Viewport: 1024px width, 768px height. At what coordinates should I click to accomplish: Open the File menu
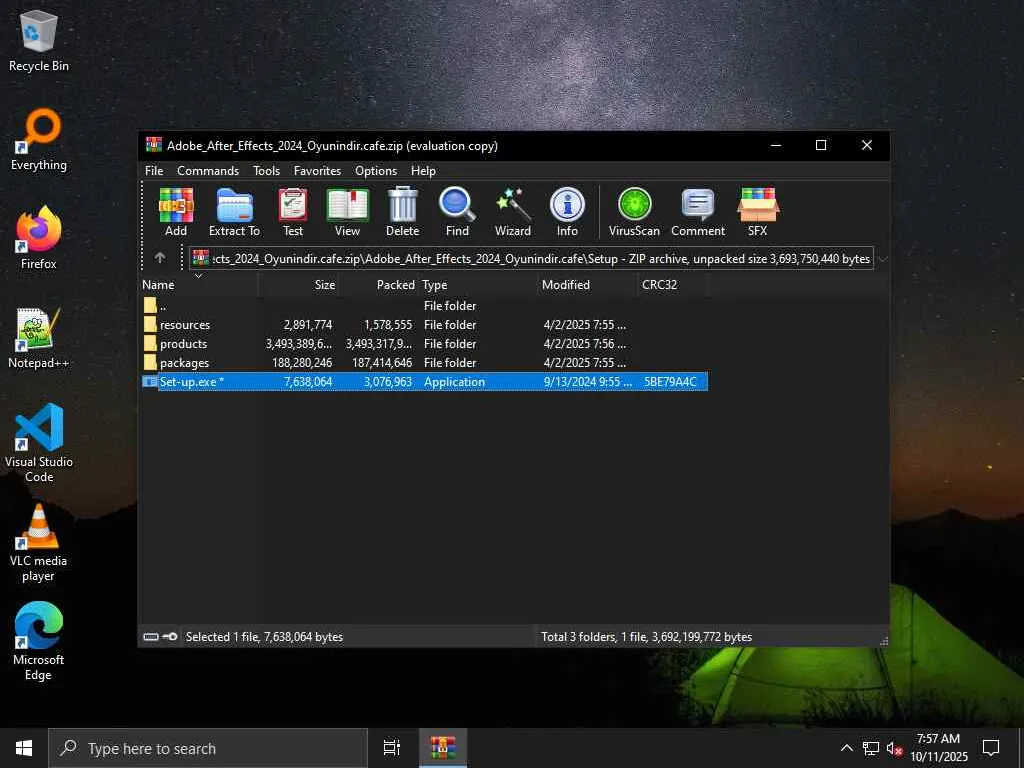(154, 170)
